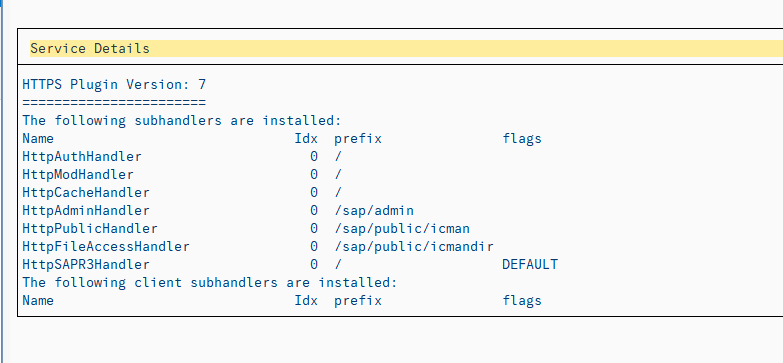
Task: Click the Idx value of HttpSAPR3Handler
Action: pyautogui.click(x=314, y=264)
